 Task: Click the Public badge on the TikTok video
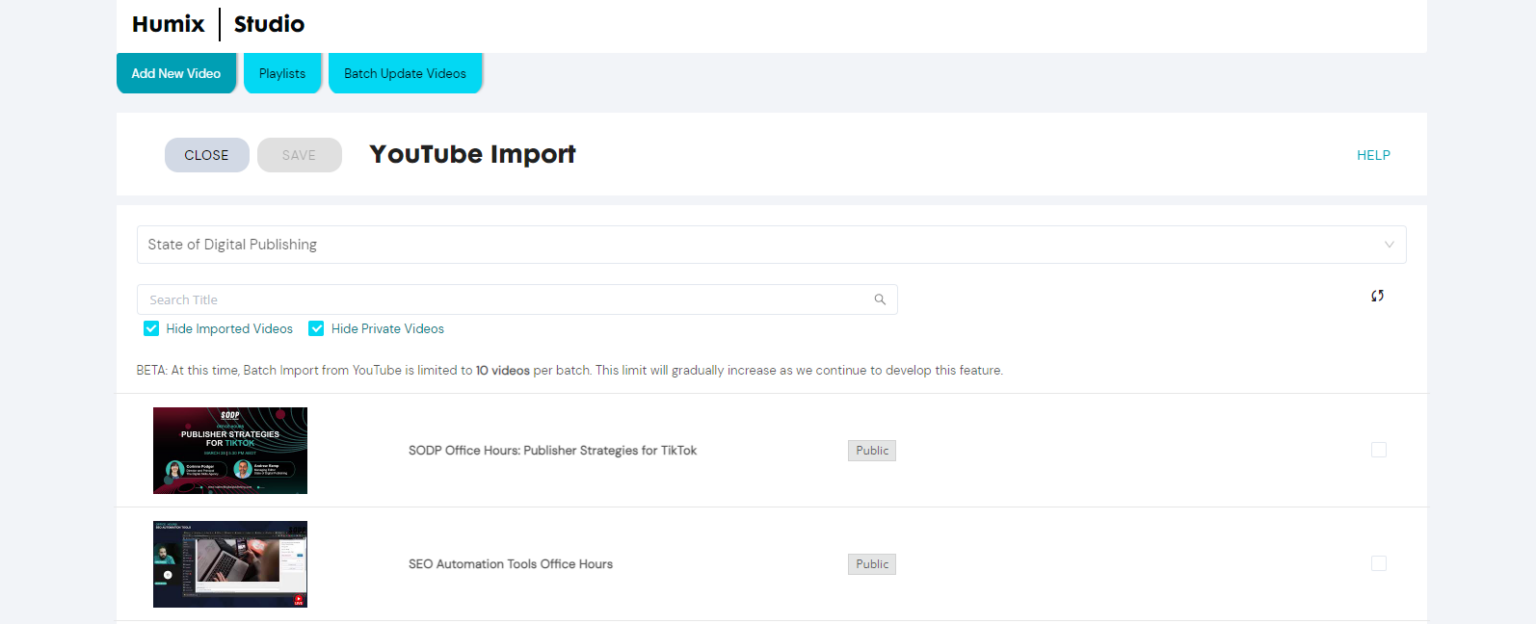click(x=872, y=450)
